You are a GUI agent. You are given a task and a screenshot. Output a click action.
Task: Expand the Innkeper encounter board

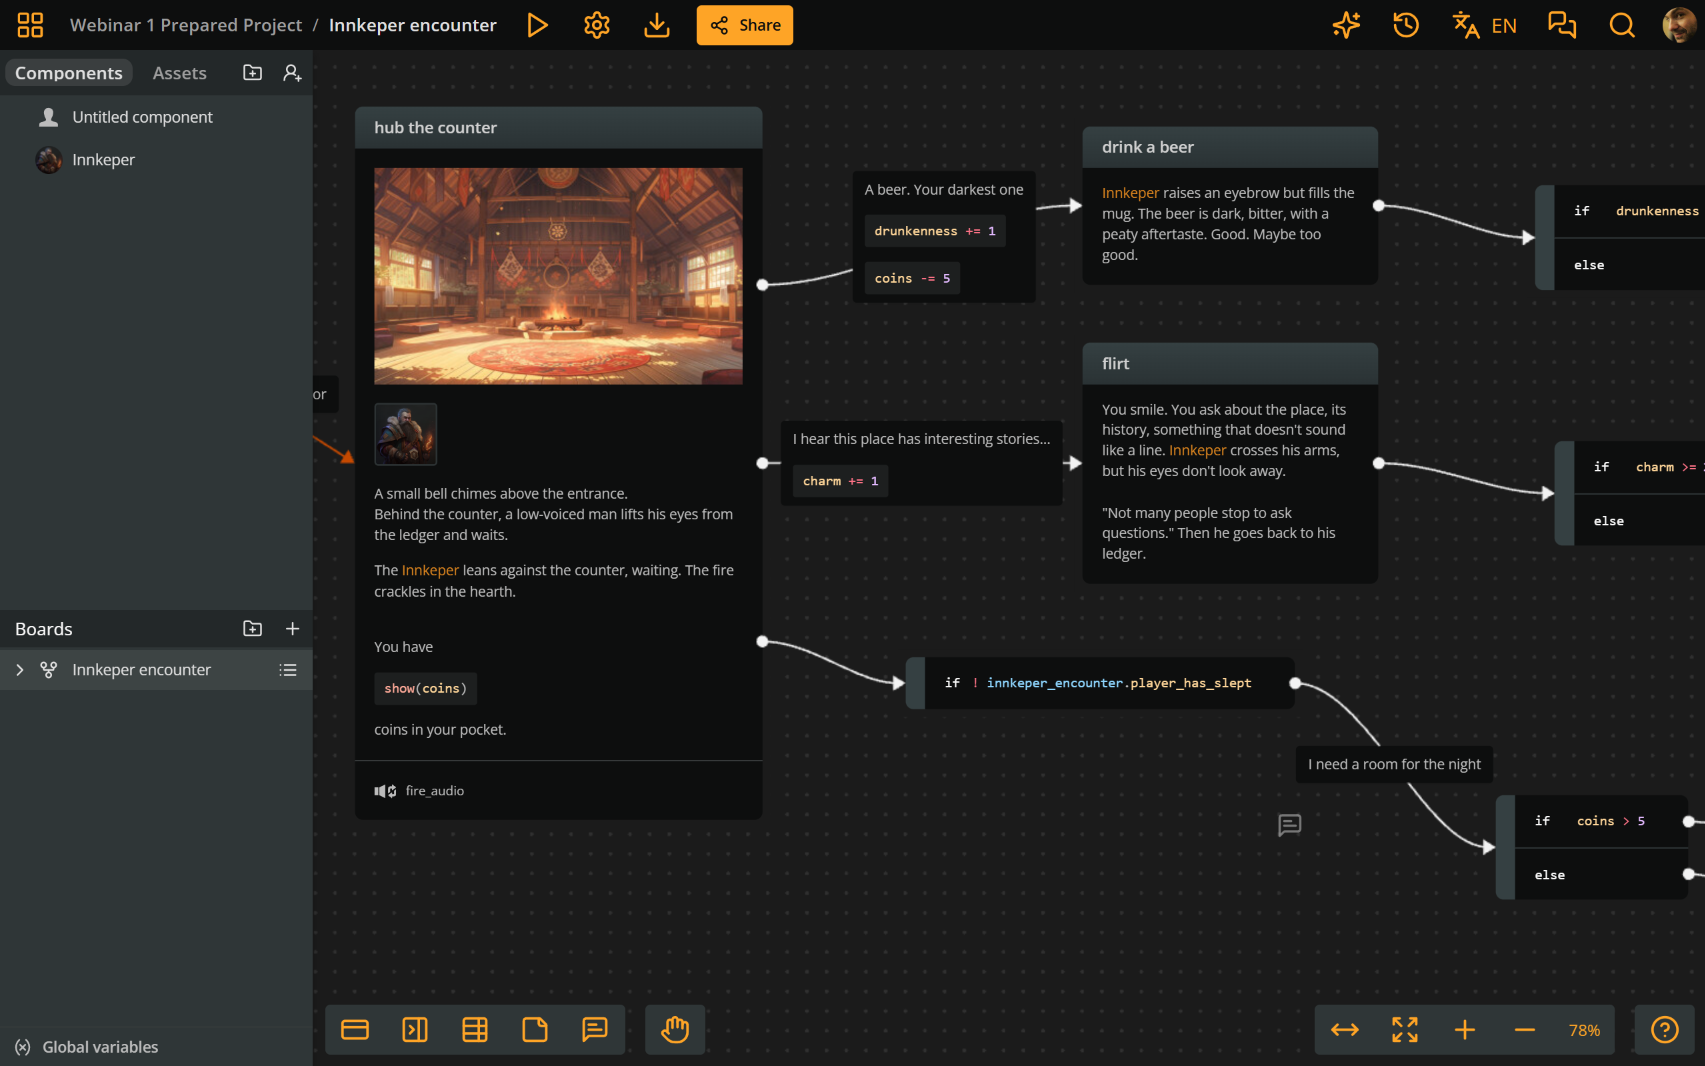[20, 670]
